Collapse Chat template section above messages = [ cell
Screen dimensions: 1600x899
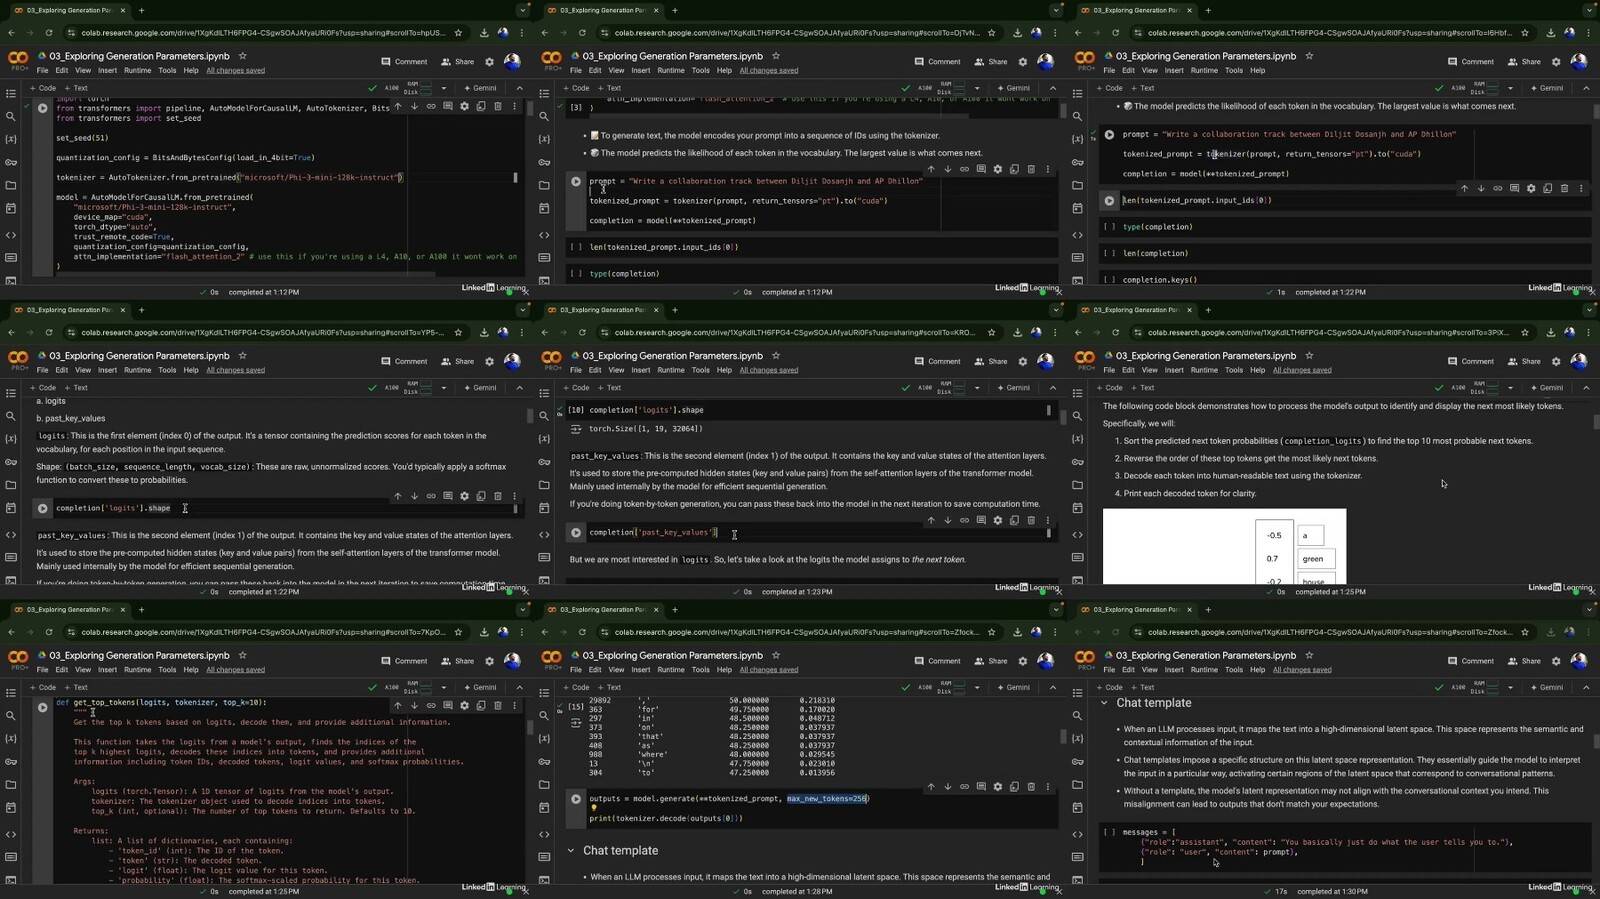pos(1104,703)
